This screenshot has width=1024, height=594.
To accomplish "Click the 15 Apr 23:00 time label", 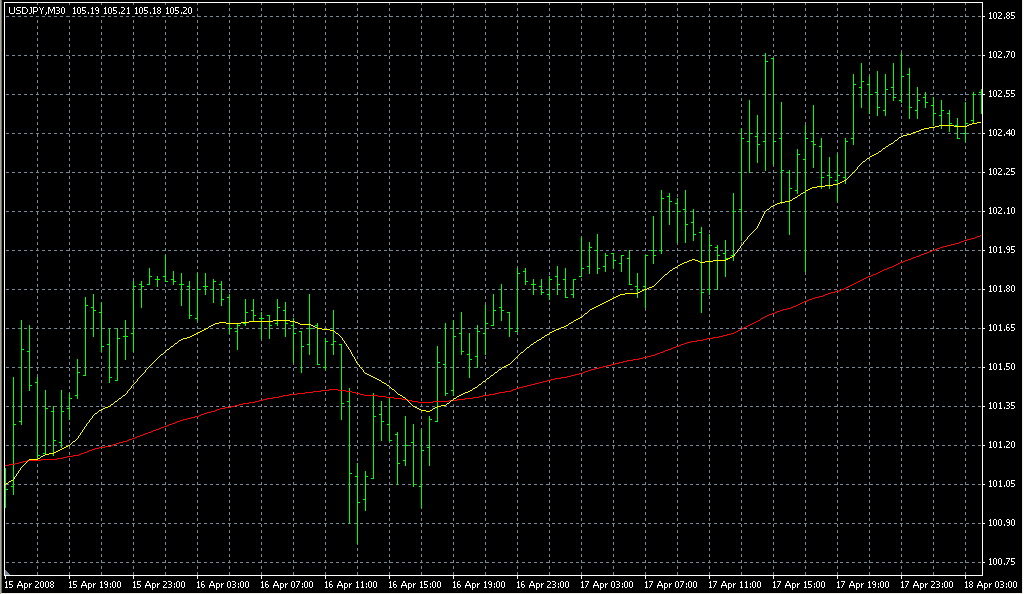I will point(160,583).
